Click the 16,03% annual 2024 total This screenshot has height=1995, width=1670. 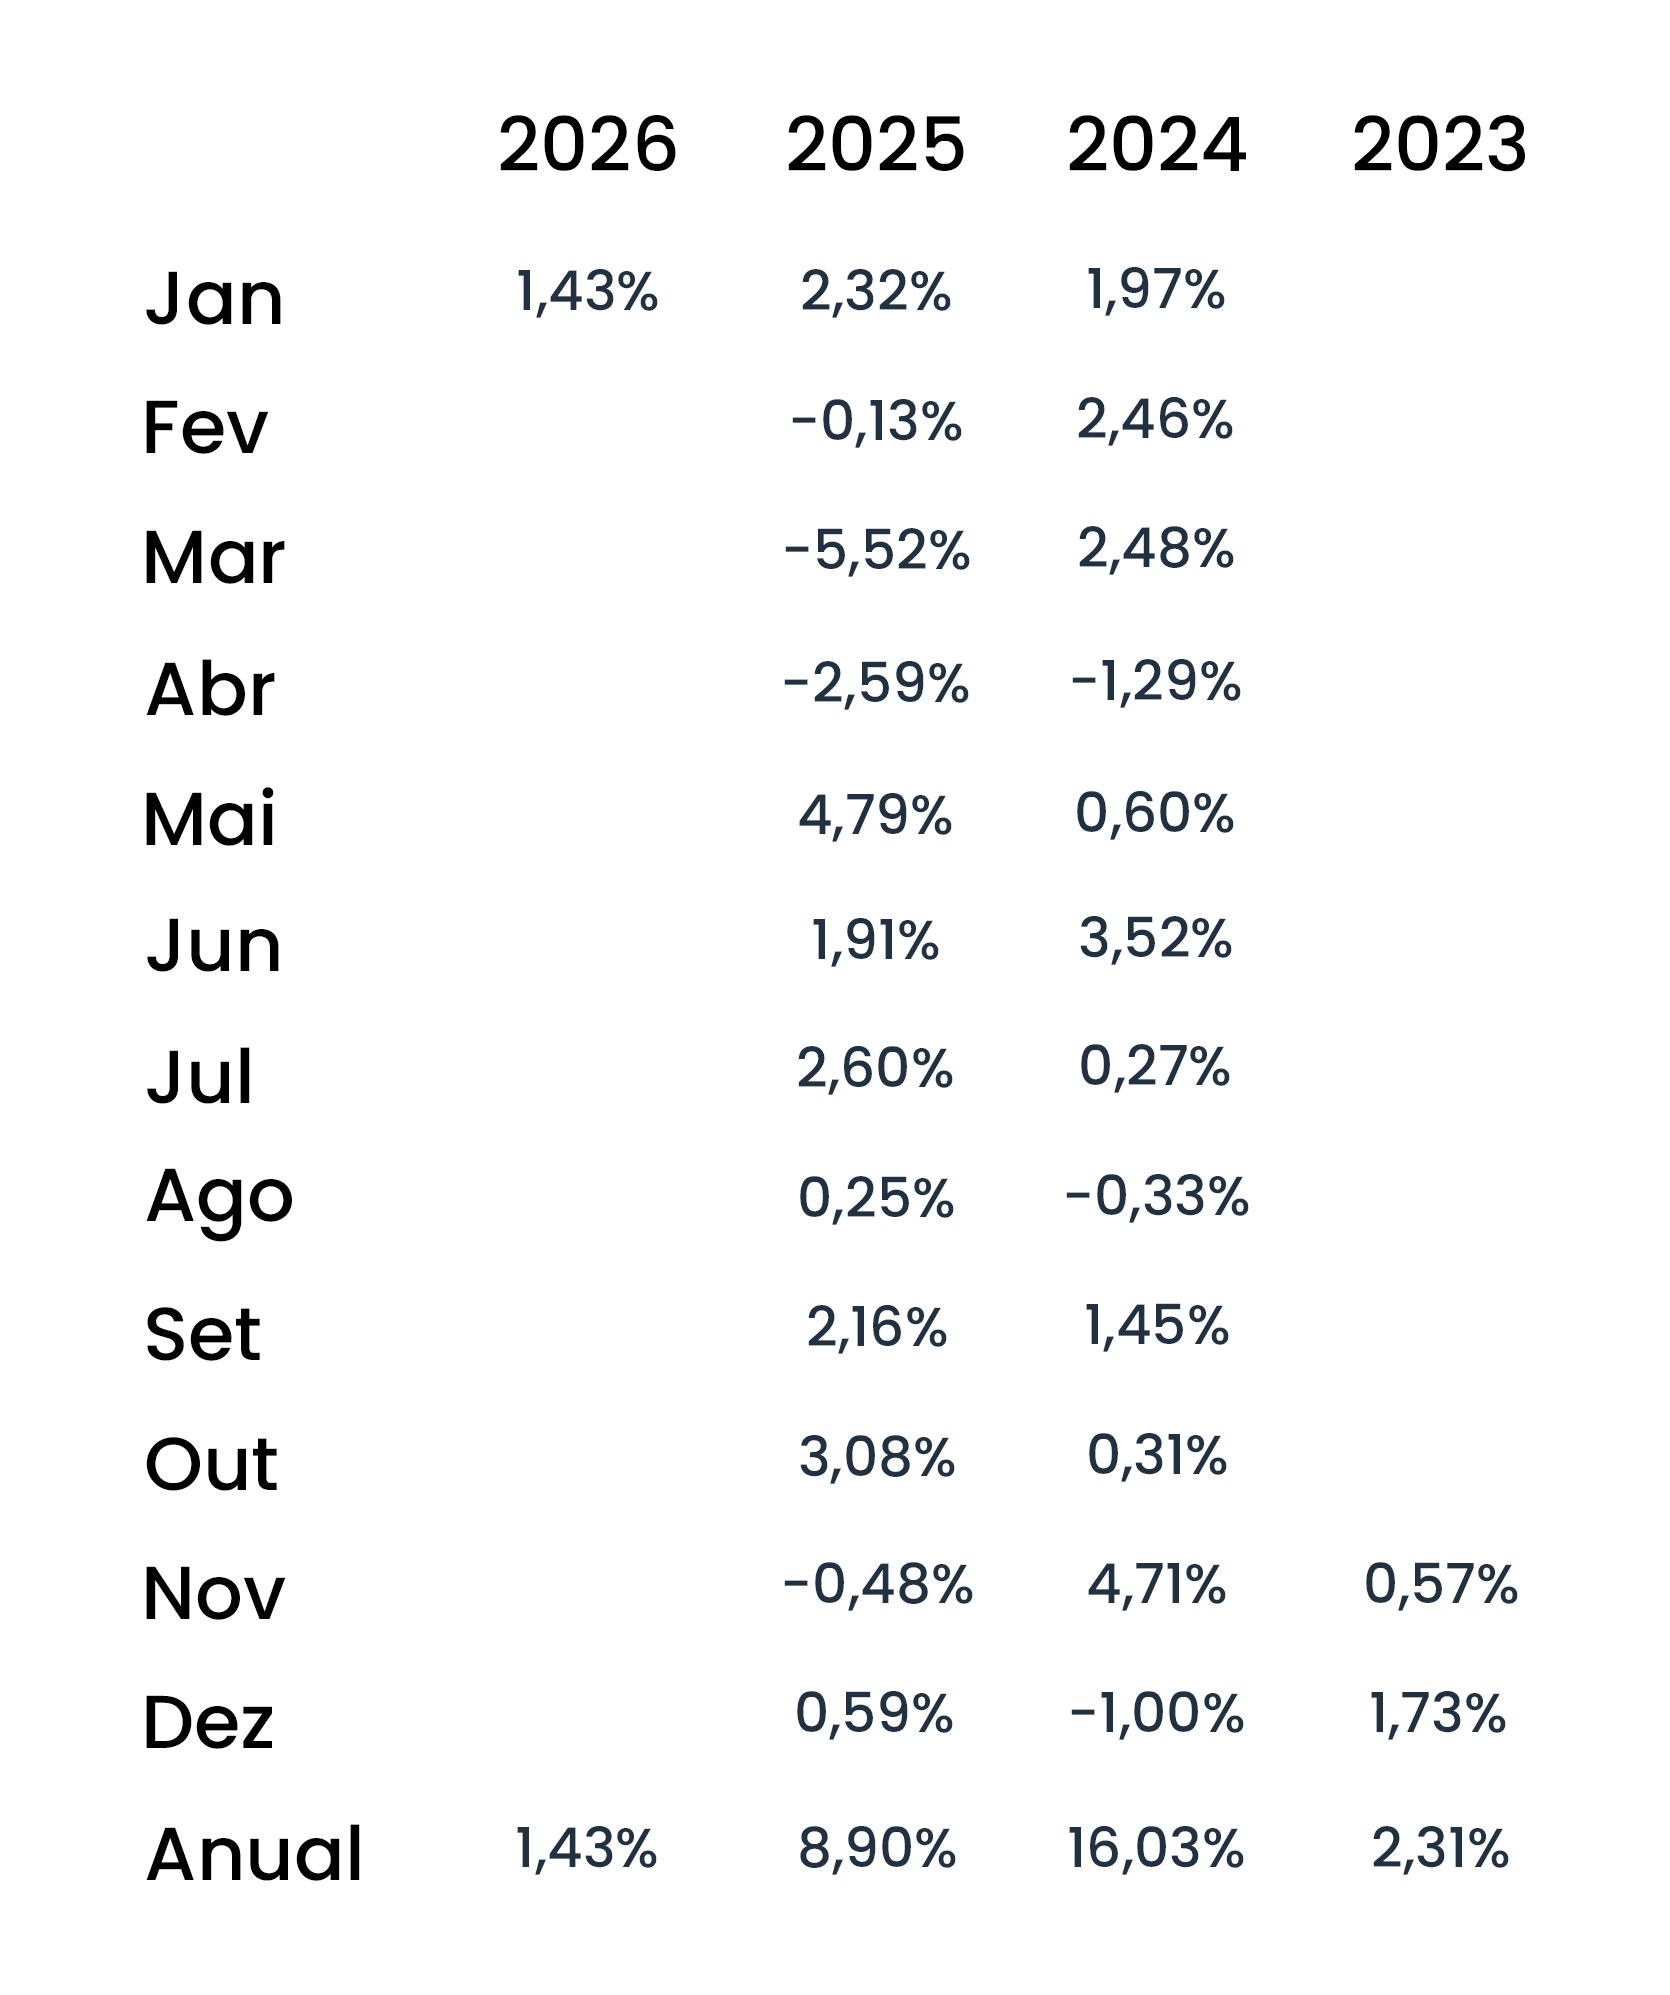(x=1155, y=1848)
